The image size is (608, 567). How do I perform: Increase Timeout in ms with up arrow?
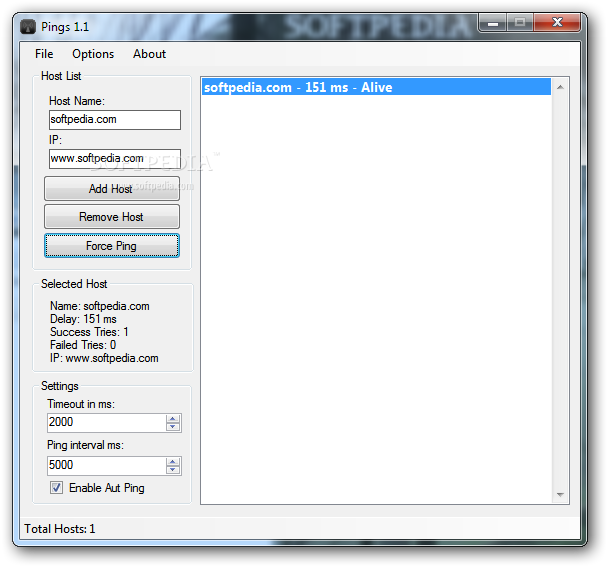(173, 419)
